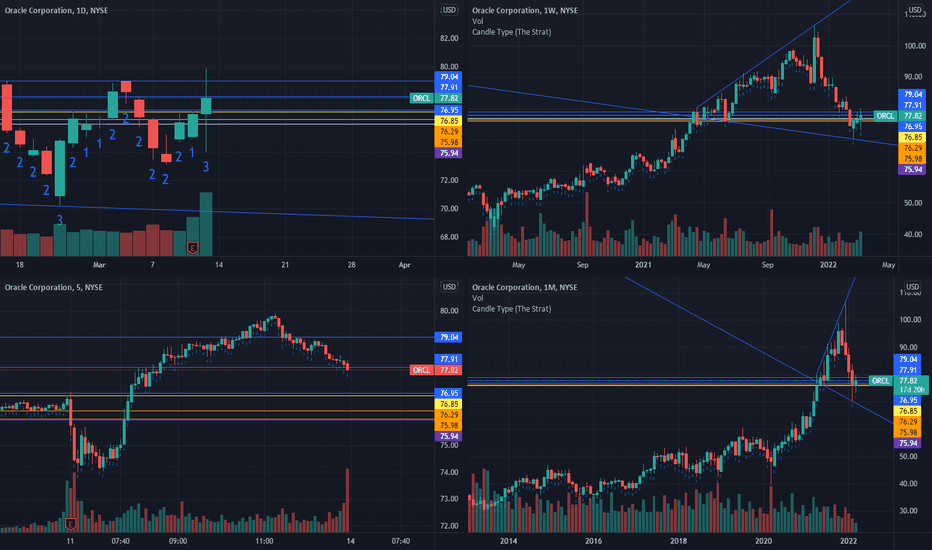932x550 pixels.
Task: Open the USD currency selector on the 1D chart
Action: point(449,10)
